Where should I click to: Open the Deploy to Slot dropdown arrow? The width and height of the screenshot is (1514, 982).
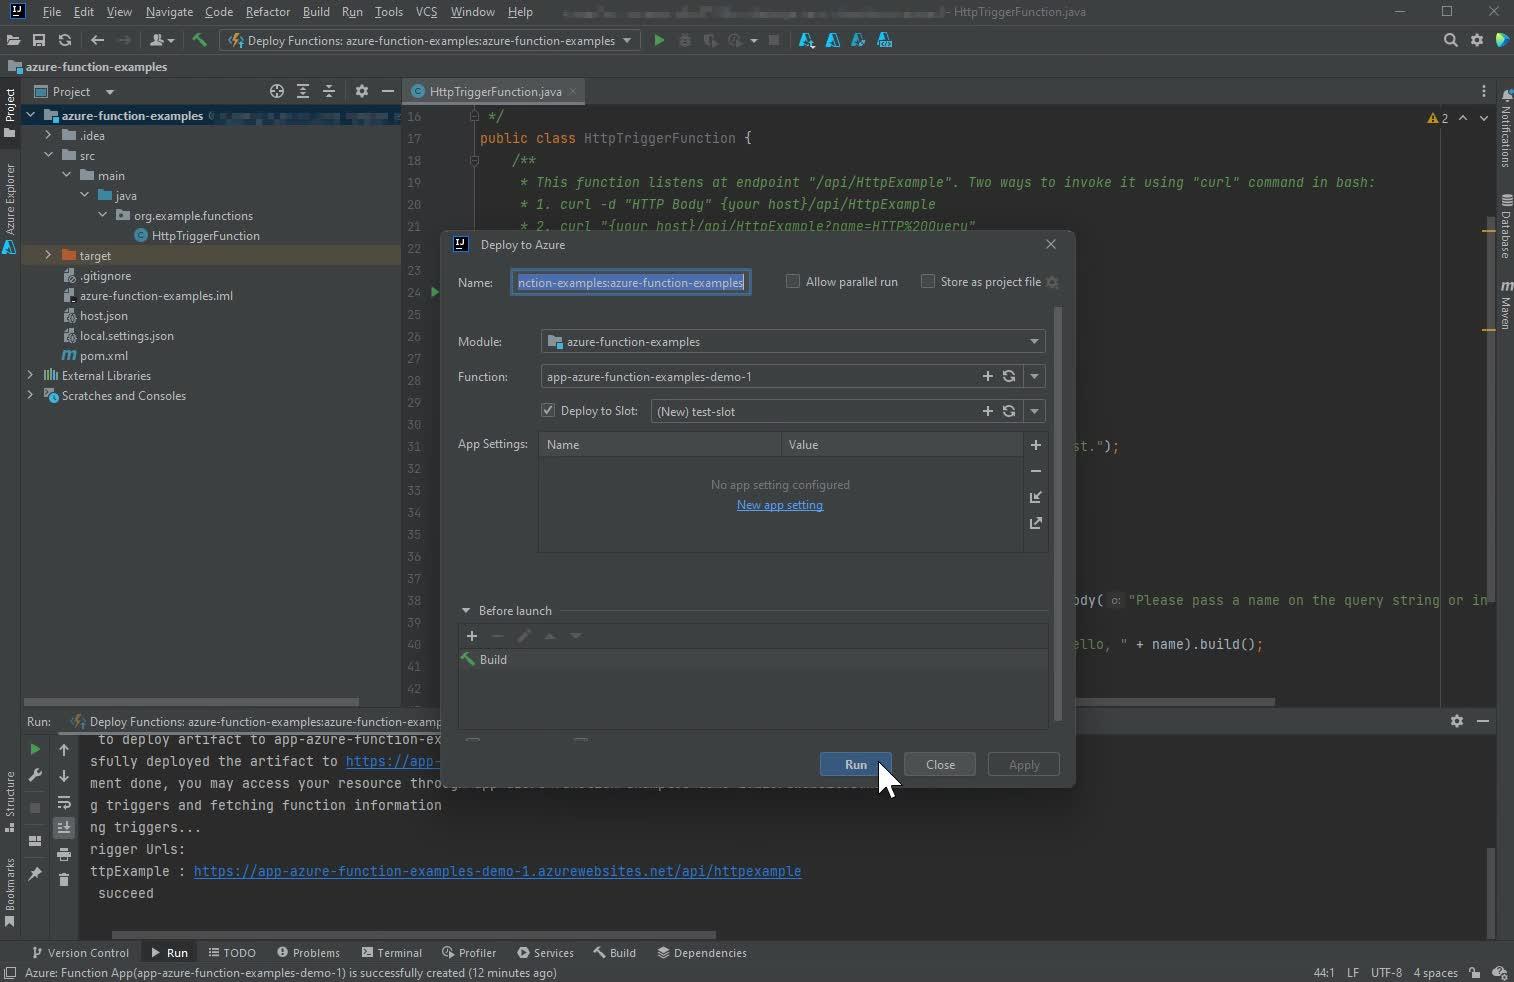pos(1034,412)
